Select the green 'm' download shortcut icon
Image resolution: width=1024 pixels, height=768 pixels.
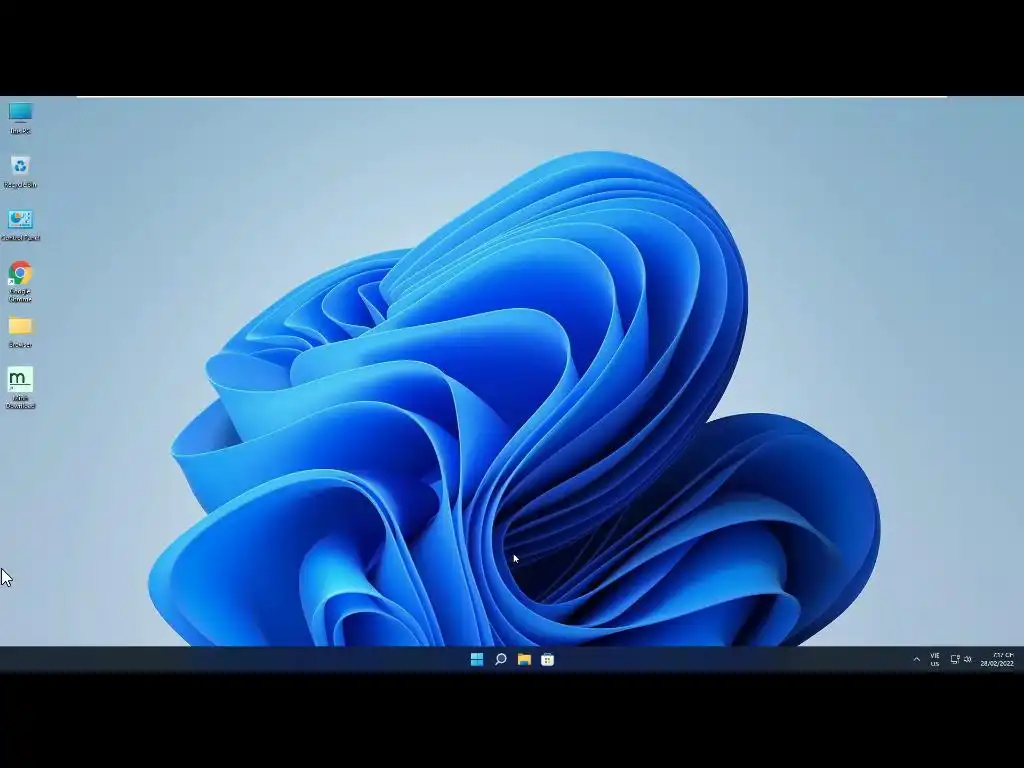point(20,388)
